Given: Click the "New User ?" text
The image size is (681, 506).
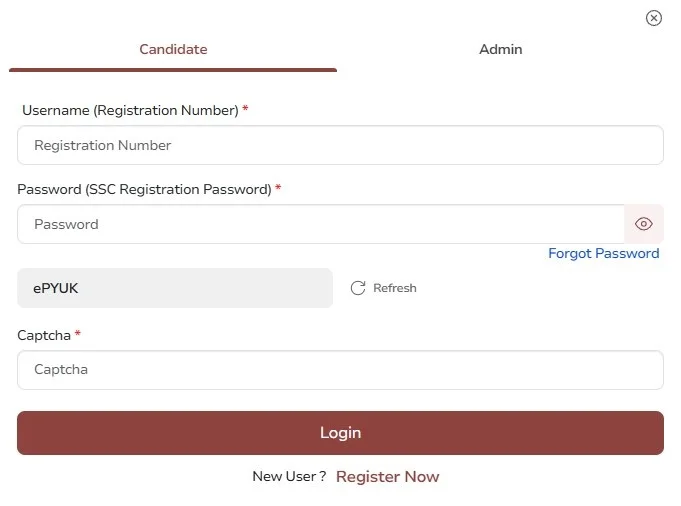Looking at the screenshot, I should click(x=289, y=477).
